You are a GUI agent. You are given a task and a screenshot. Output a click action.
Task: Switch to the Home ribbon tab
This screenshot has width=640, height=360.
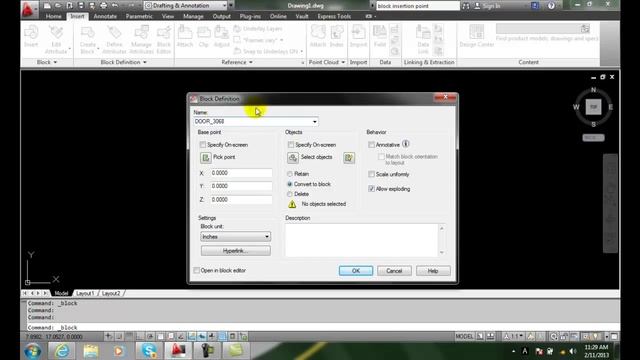coord(53,16)
